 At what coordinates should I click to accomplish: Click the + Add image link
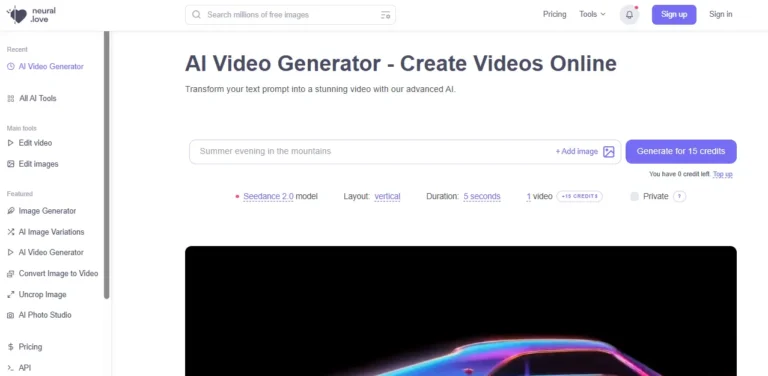[576, 152]
